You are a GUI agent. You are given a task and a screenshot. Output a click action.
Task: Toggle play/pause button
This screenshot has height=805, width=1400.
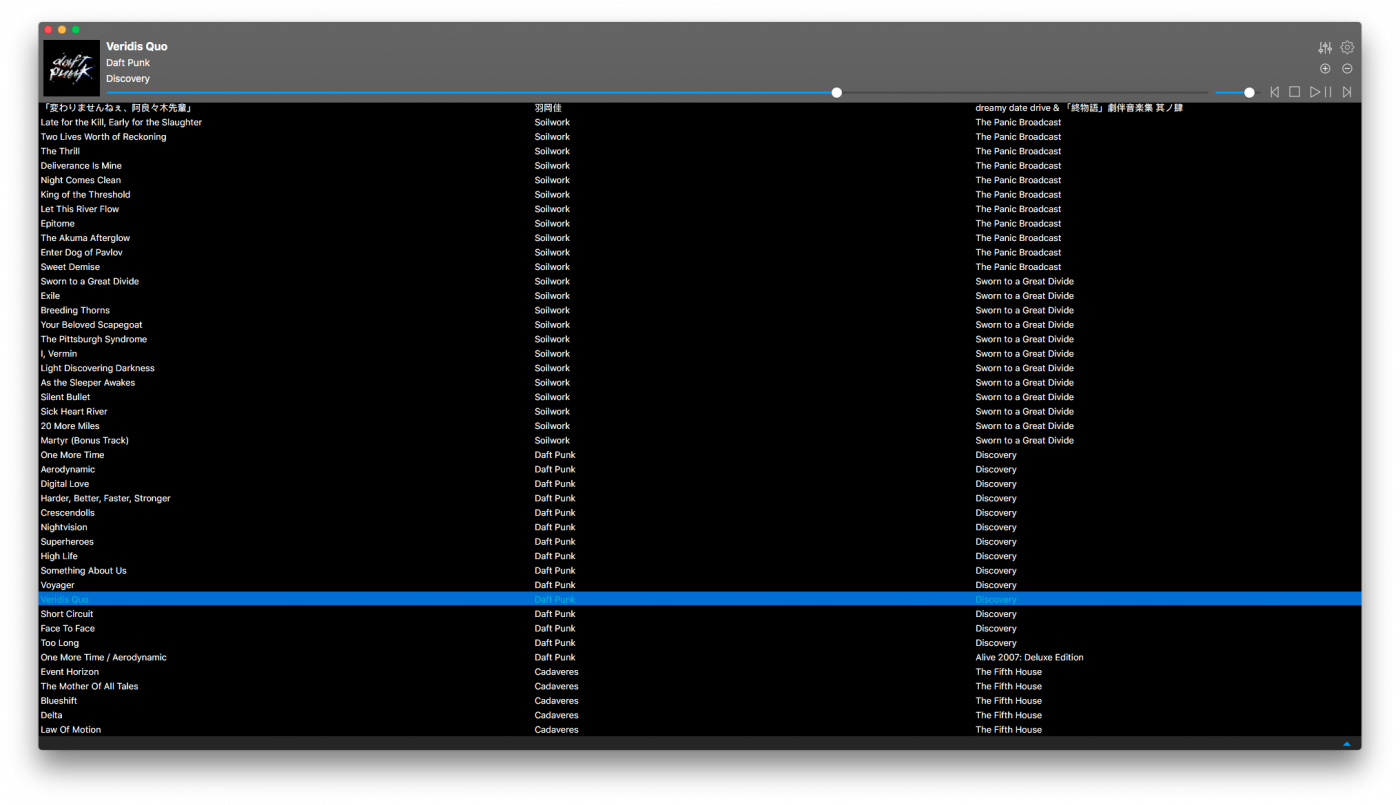click(x=1321, y=92)
